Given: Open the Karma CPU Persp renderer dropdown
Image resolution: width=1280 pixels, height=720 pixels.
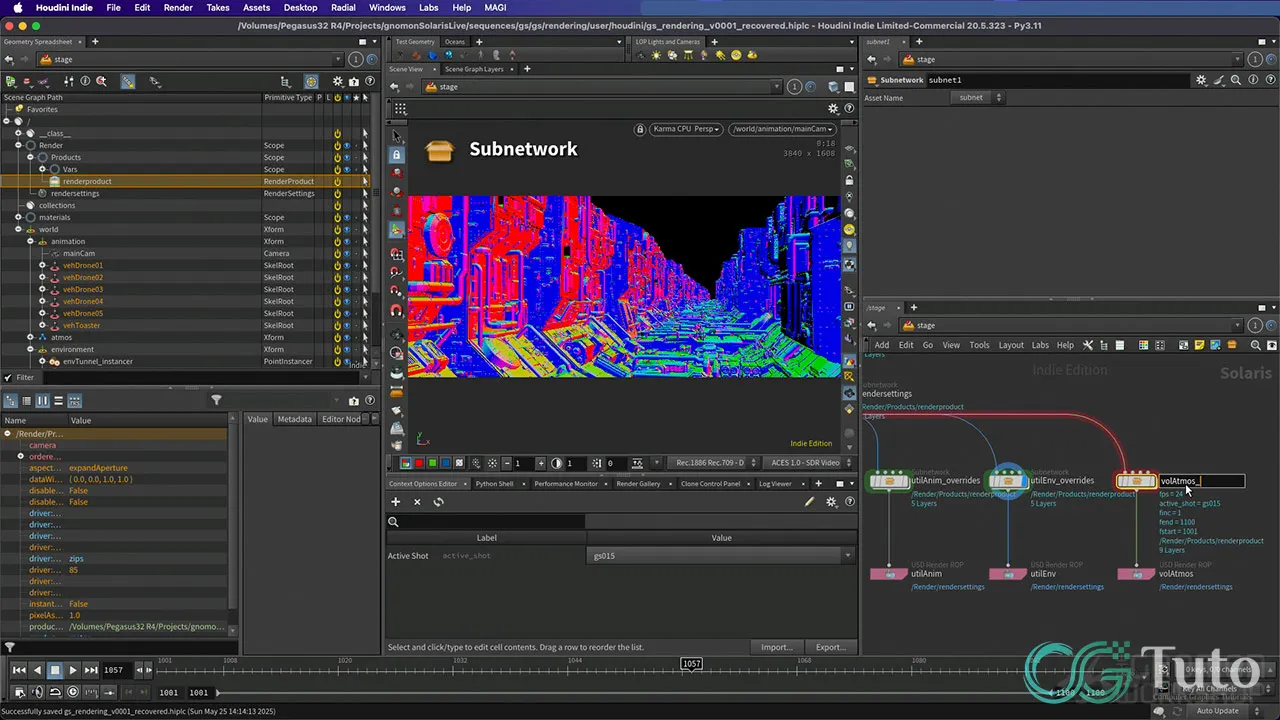Looking at the screenshot, I should pos(685,129).
